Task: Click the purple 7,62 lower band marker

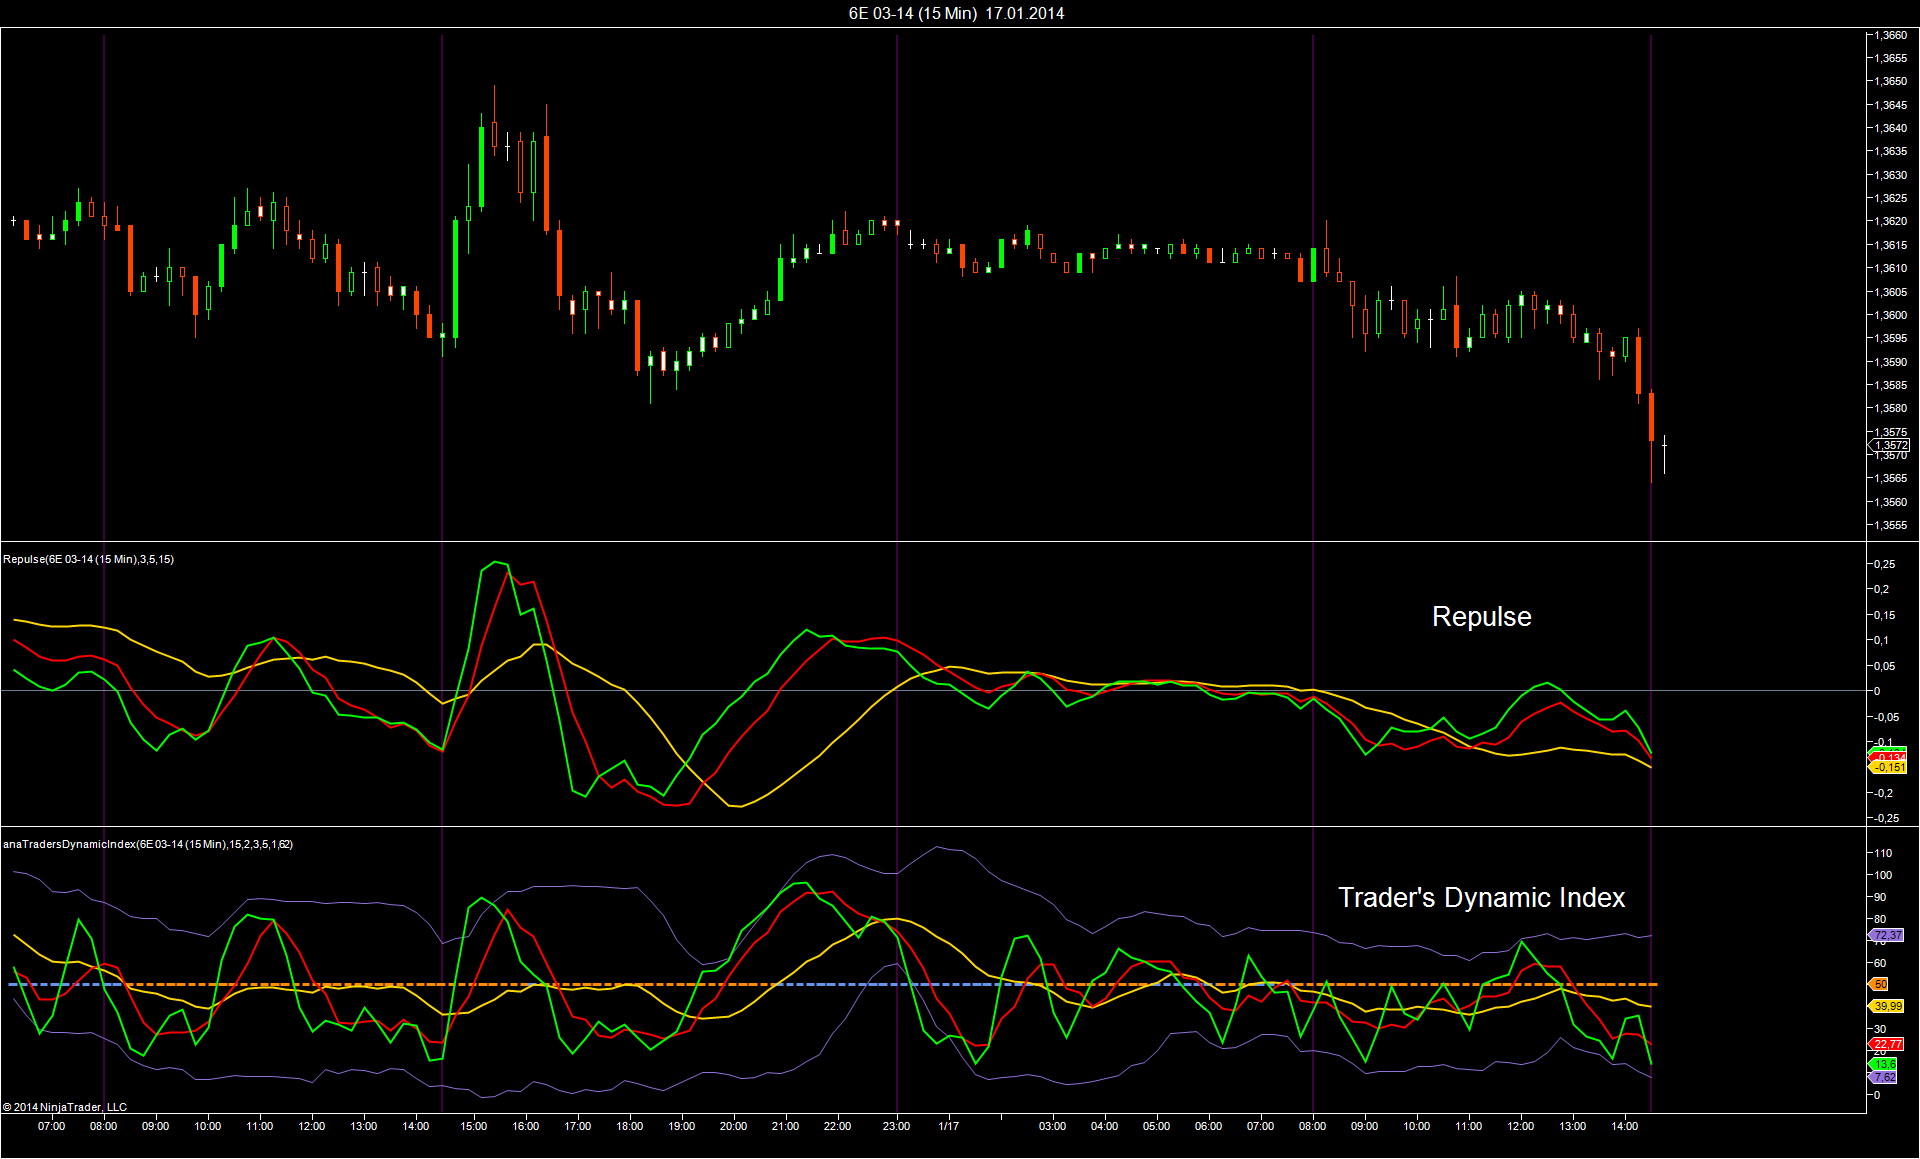Action: [x=1884, y=1077]
